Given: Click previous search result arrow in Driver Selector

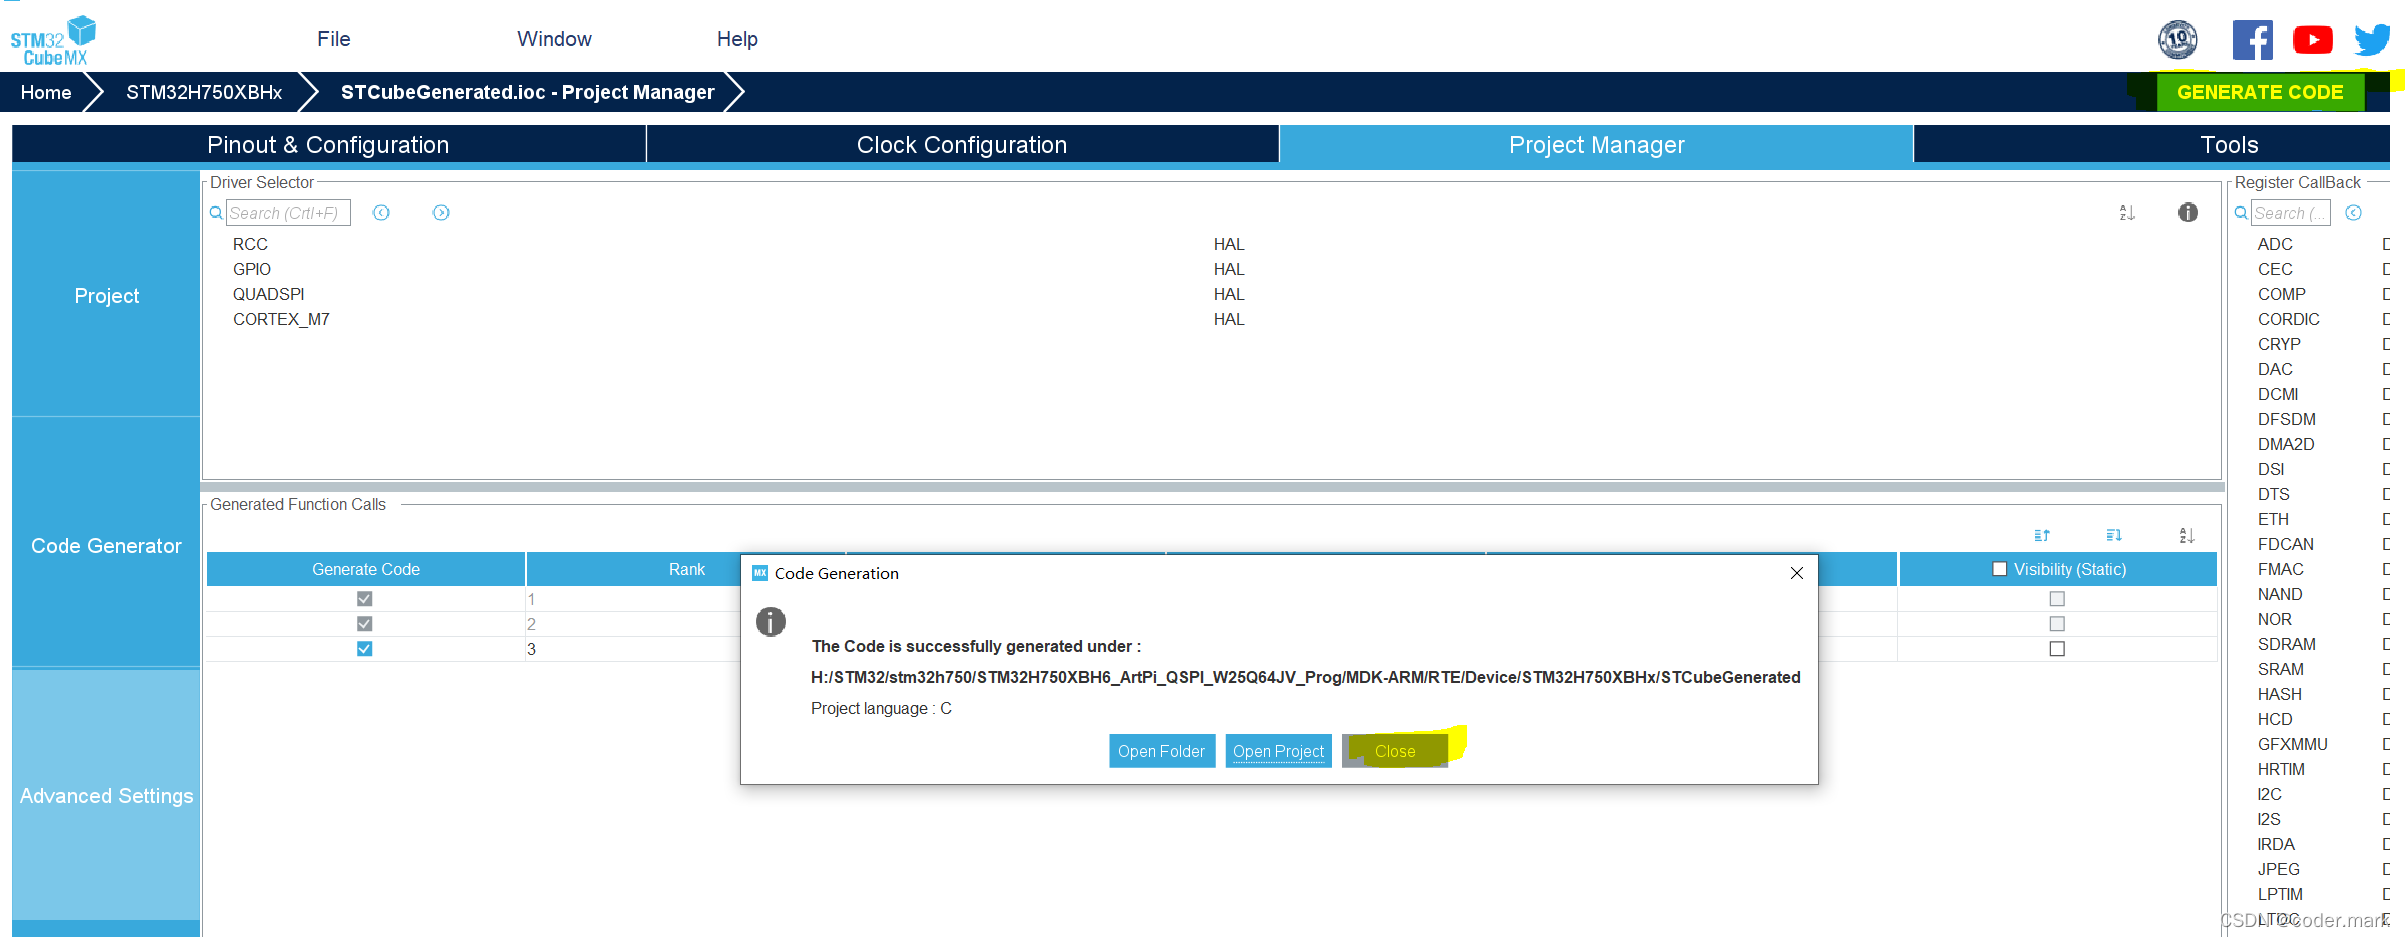Looking at the screenshot, I should click(x=381, y=212).
